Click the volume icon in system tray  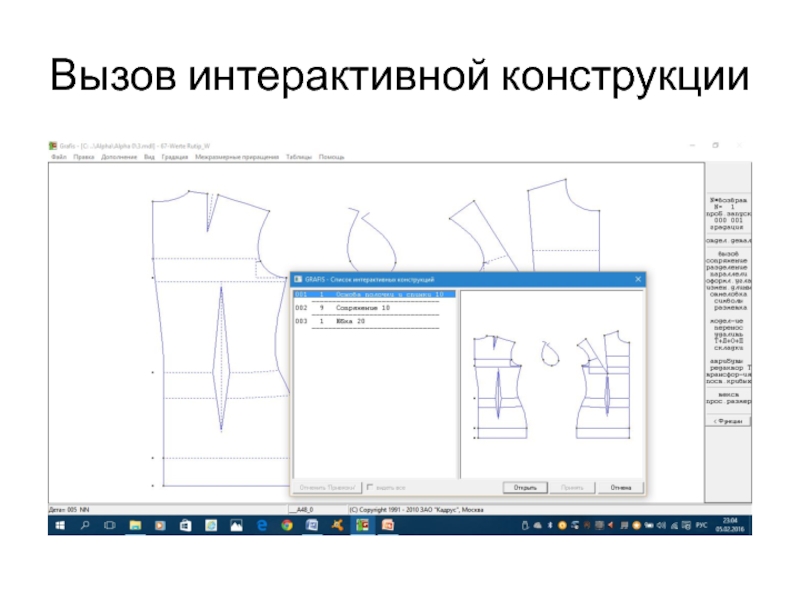661,526
